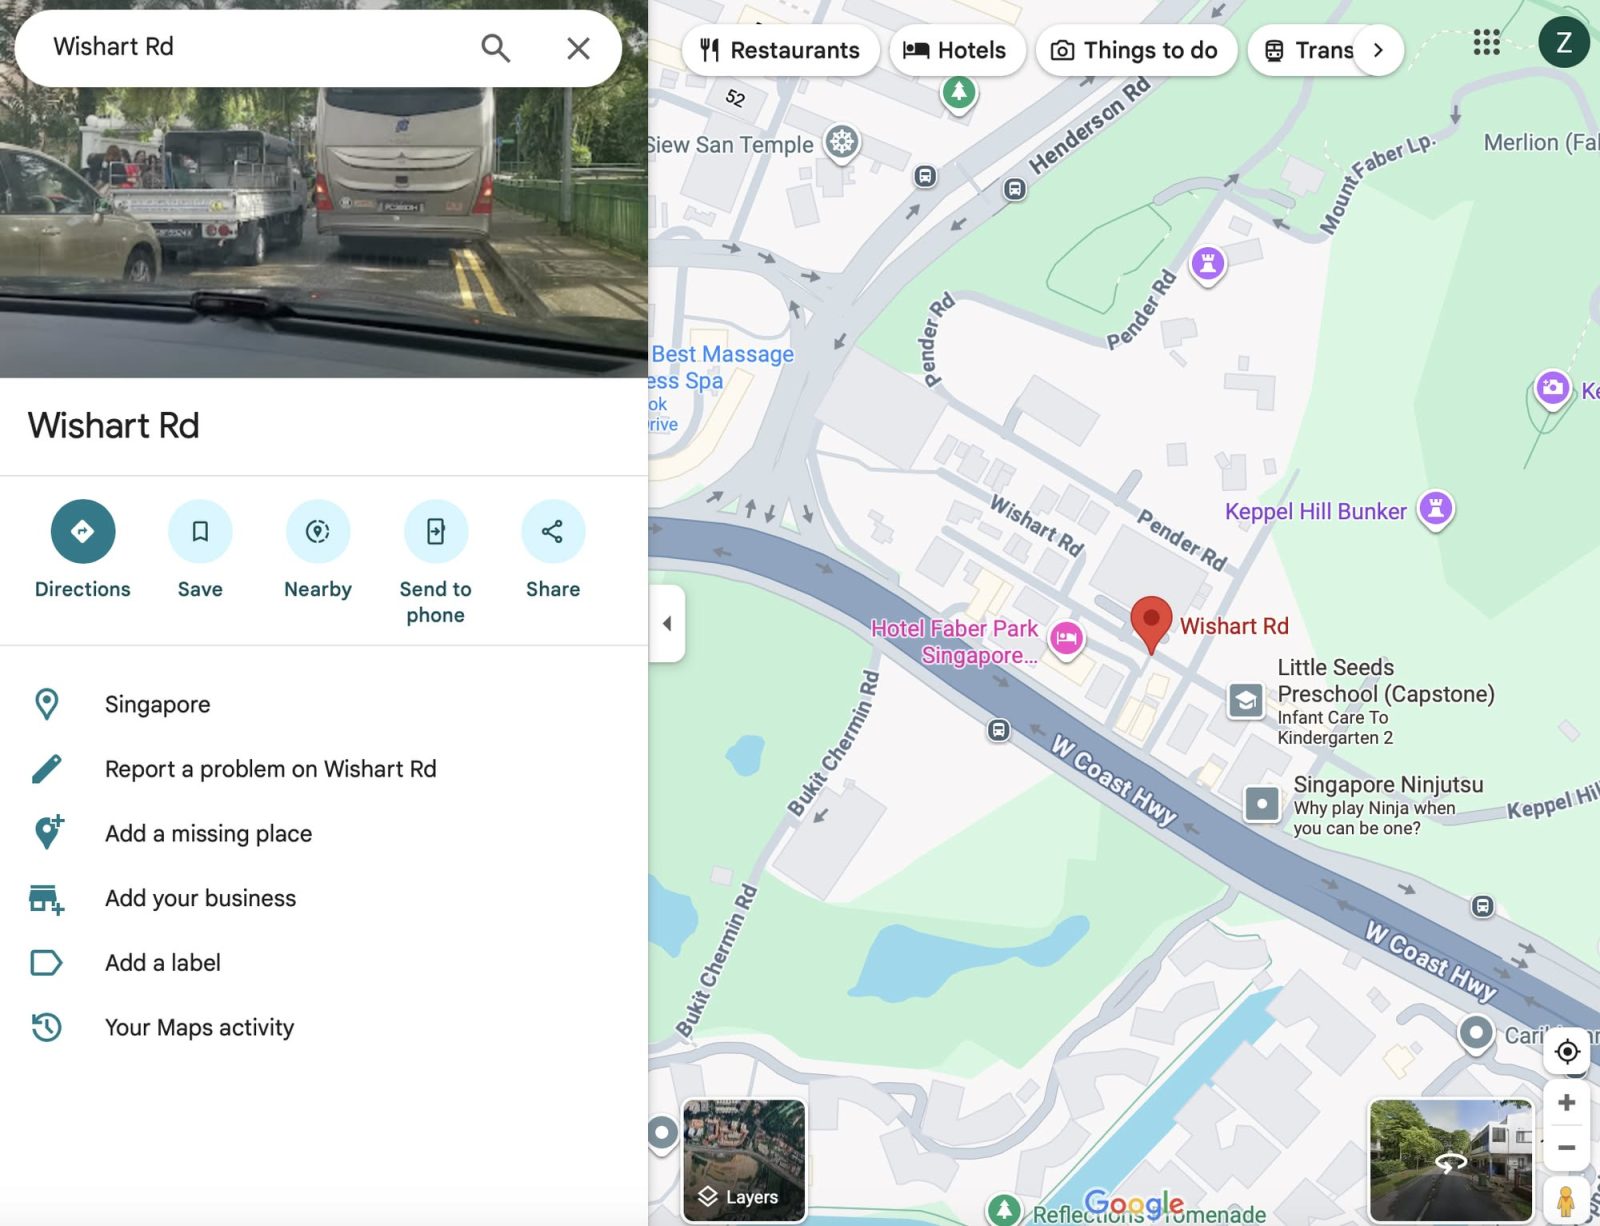Click the Hotel Faber Park Singapore label
The image size is (1600, 1226).
point(955,641)
